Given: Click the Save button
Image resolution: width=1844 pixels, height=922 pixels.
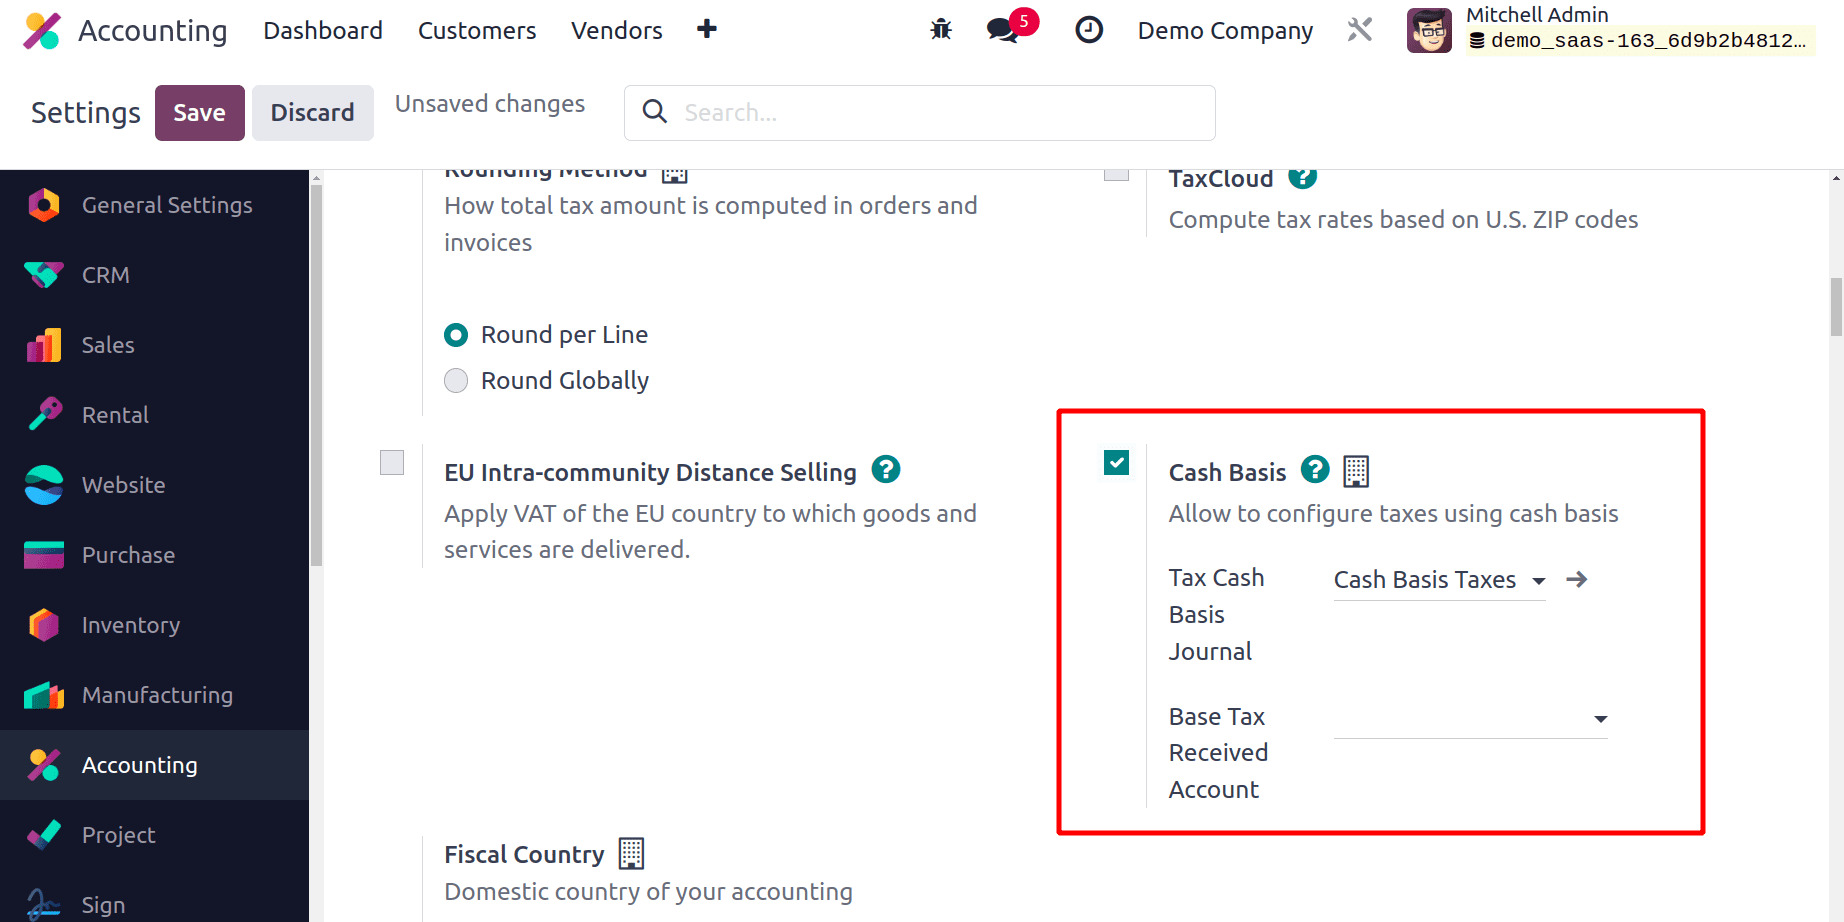Looking at the screenshot, I should click(199, 113).
